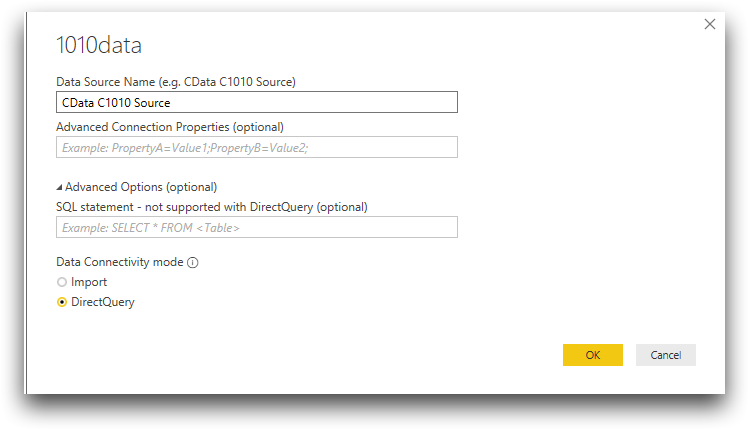The image size is (749, 430).
Task: Select the 'Data Connectivity mode' label text
Action: click(119, 262)
